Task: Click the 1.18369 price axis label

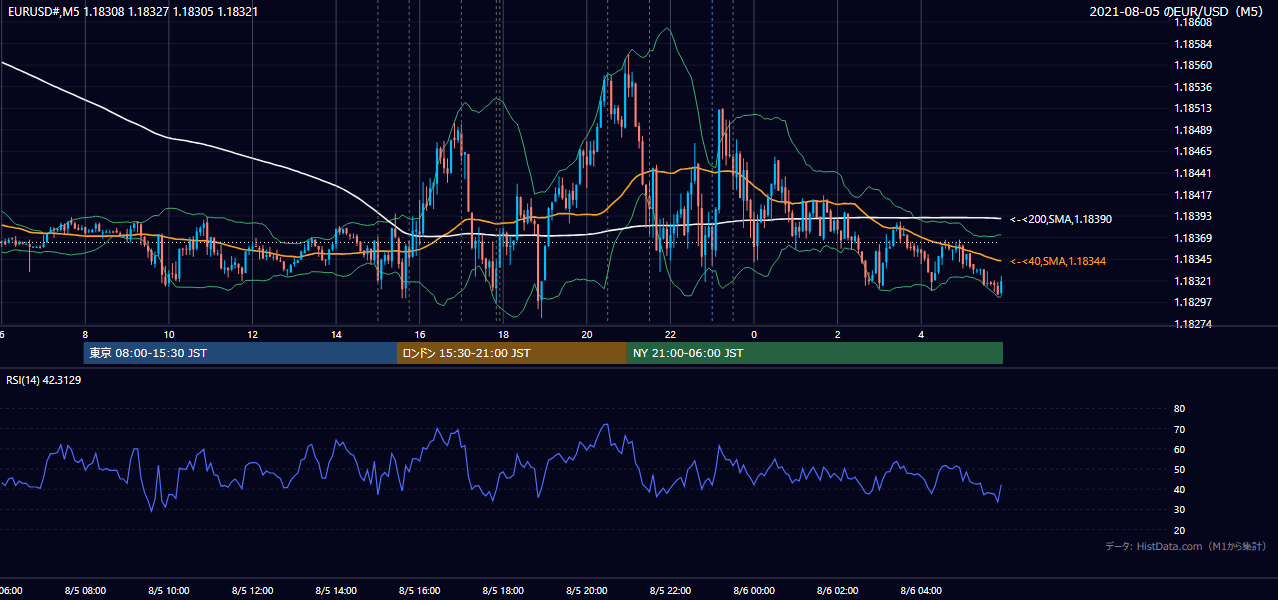Action: 1194,238
